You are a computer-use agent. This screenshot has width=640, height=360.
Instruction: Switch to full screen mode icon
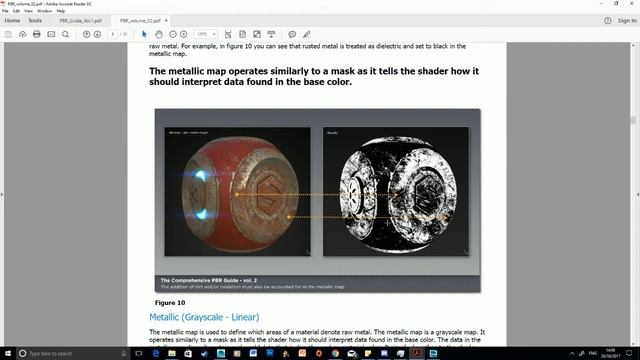coord(257,34)
